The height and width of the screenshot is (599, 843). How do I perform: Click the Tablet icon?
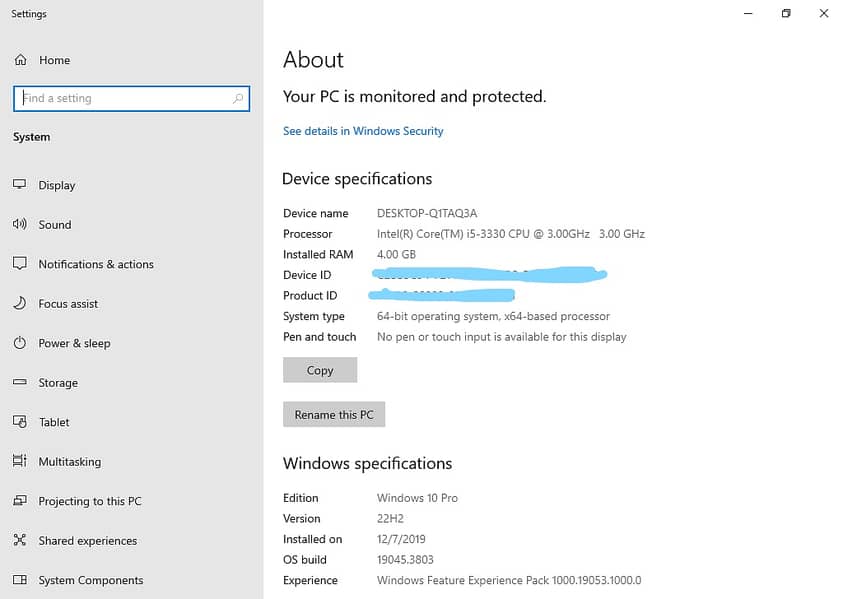pos(19,422)
